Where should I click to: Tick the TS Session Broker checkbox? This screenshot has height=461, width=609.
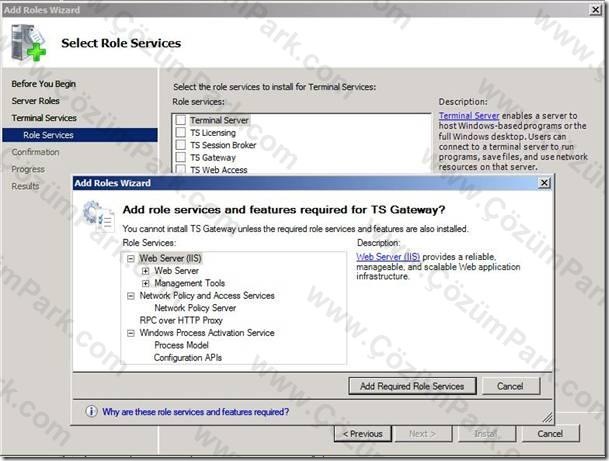181,145
